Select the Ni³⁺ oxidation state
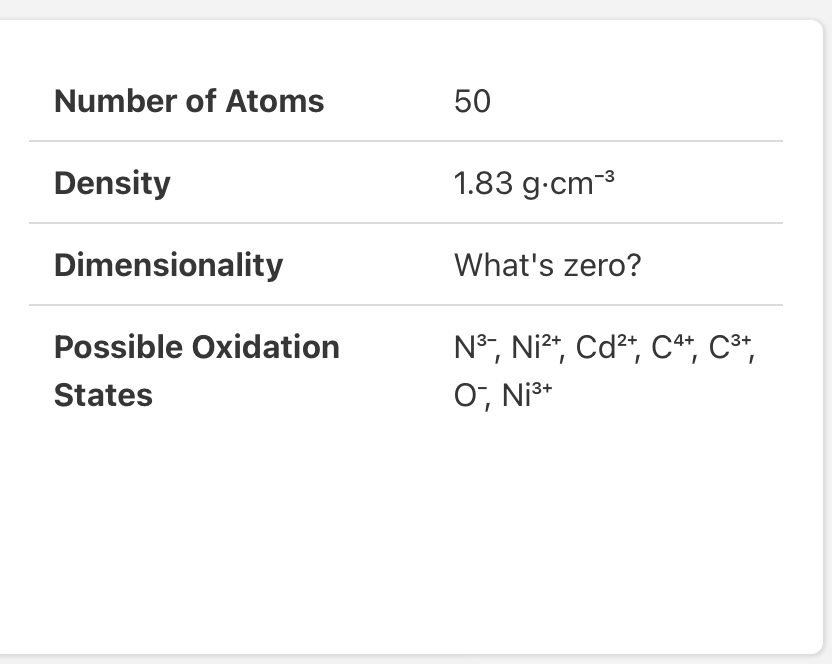Image resolution: width=832 pixels, height=664 pixels. pyautogui.click(x=527, y=395)
